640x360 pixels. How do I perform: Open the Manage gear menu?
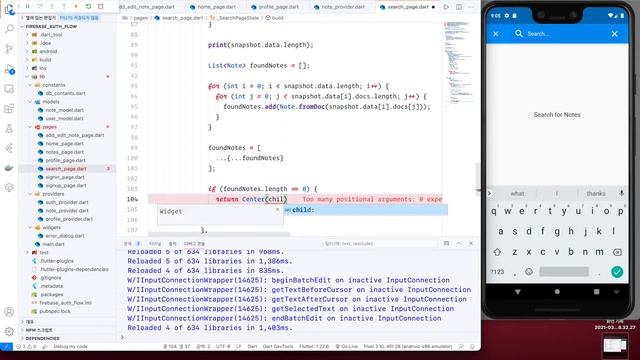point(9,331)
